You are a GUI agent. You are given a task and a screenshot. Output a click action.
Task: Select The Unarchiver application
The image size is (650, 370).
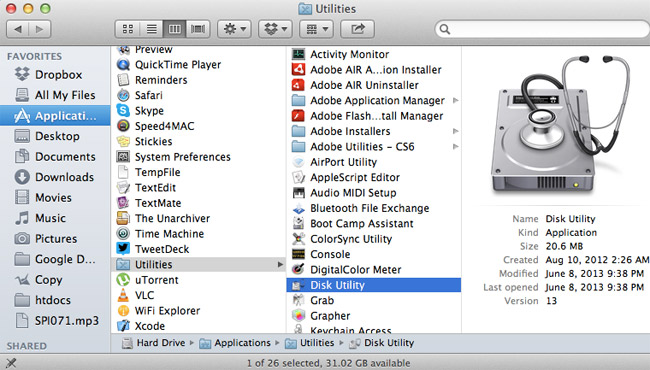point(199,218)
